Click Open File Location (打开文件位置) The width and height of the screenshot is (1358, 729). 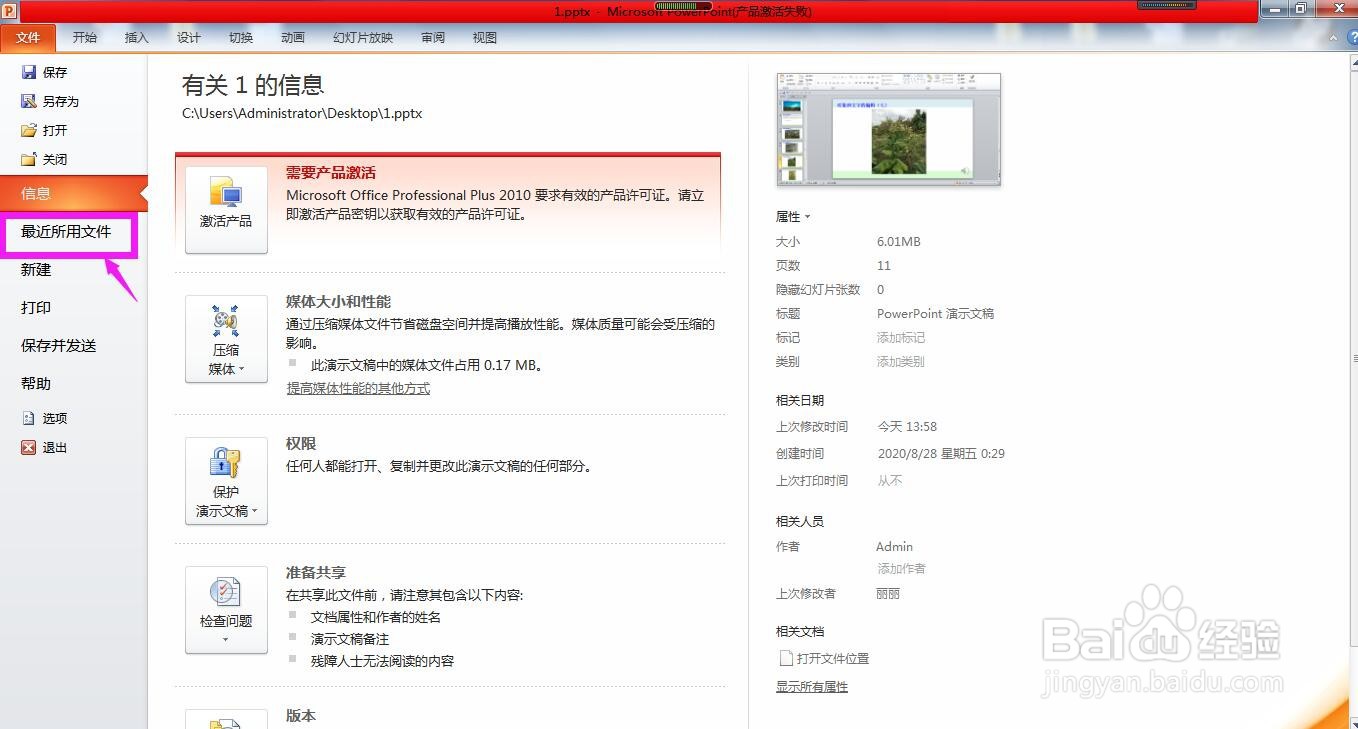pyautogui.click(x=833, y=658)
